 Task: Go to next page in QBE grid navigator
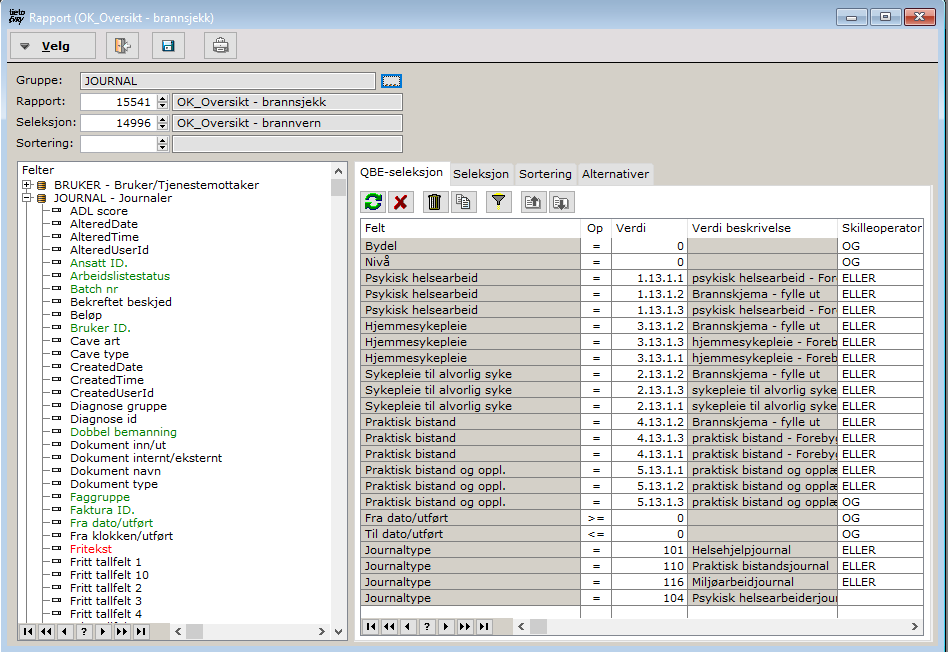[465, 627]
